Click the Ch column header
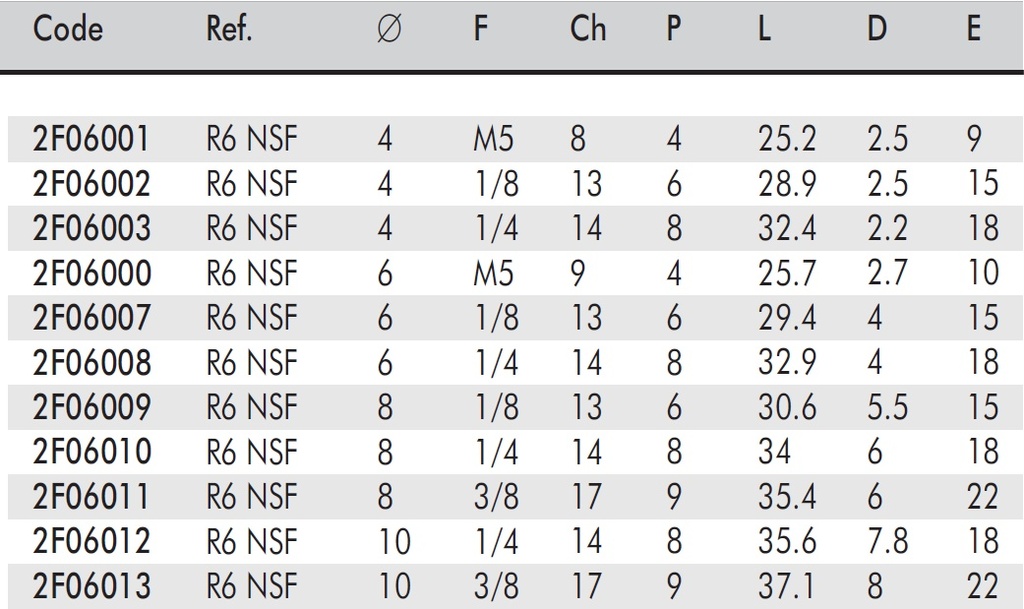This screenshot has width=1024, height=609. coord(588,29)
